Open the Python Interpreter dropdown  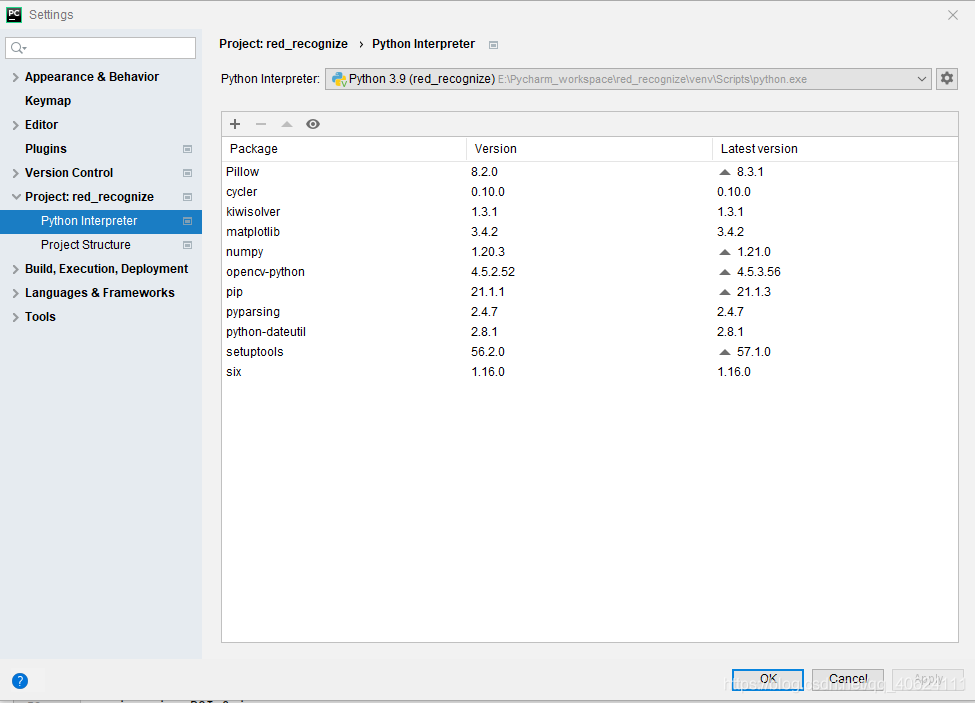coord(628,79)
